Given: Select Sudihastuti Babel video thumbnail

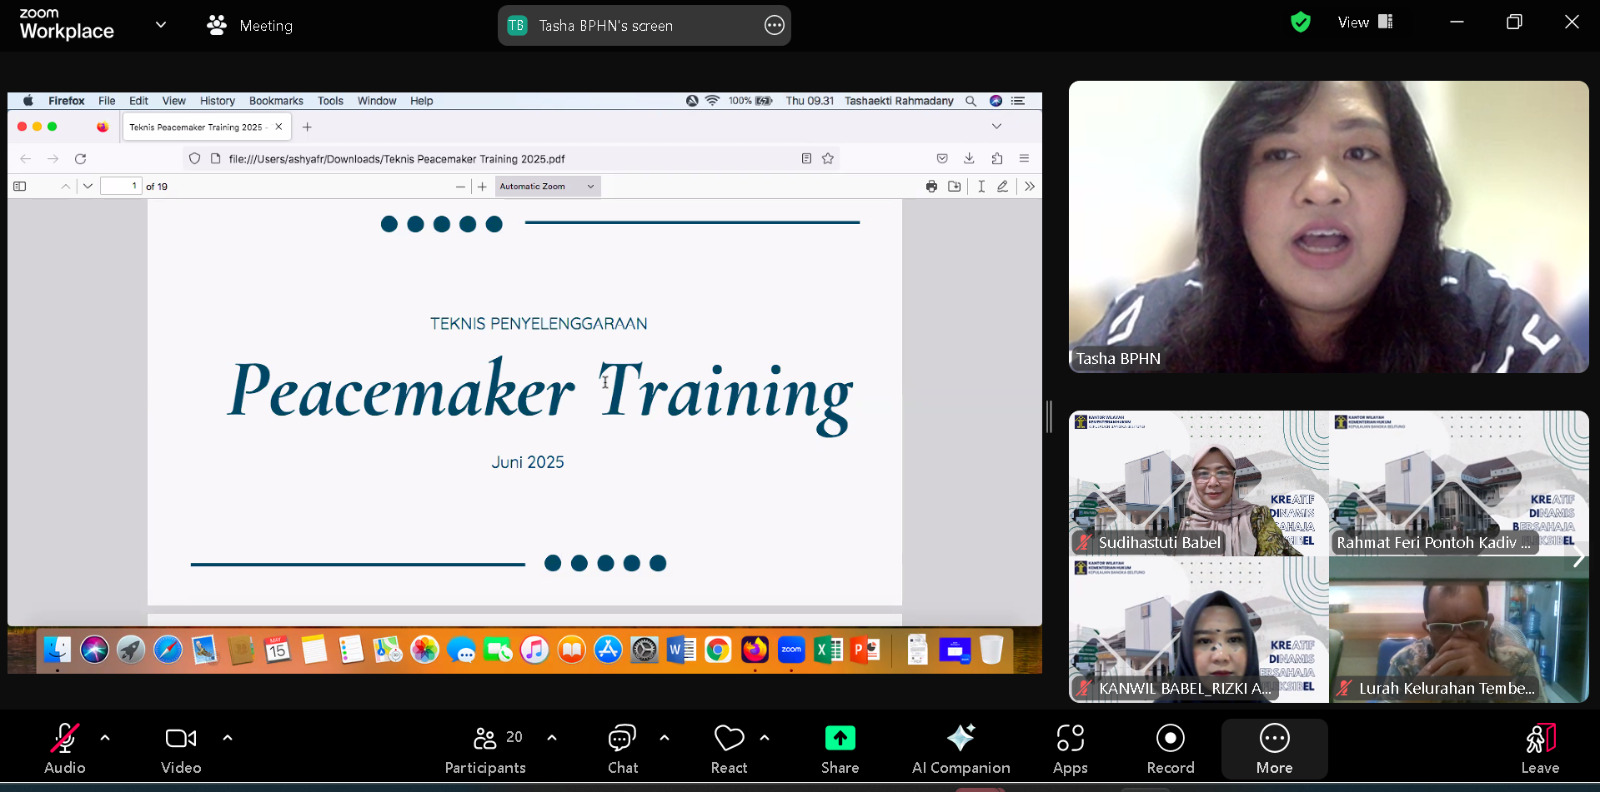Looking at the screenshot, I should 1198,483.
